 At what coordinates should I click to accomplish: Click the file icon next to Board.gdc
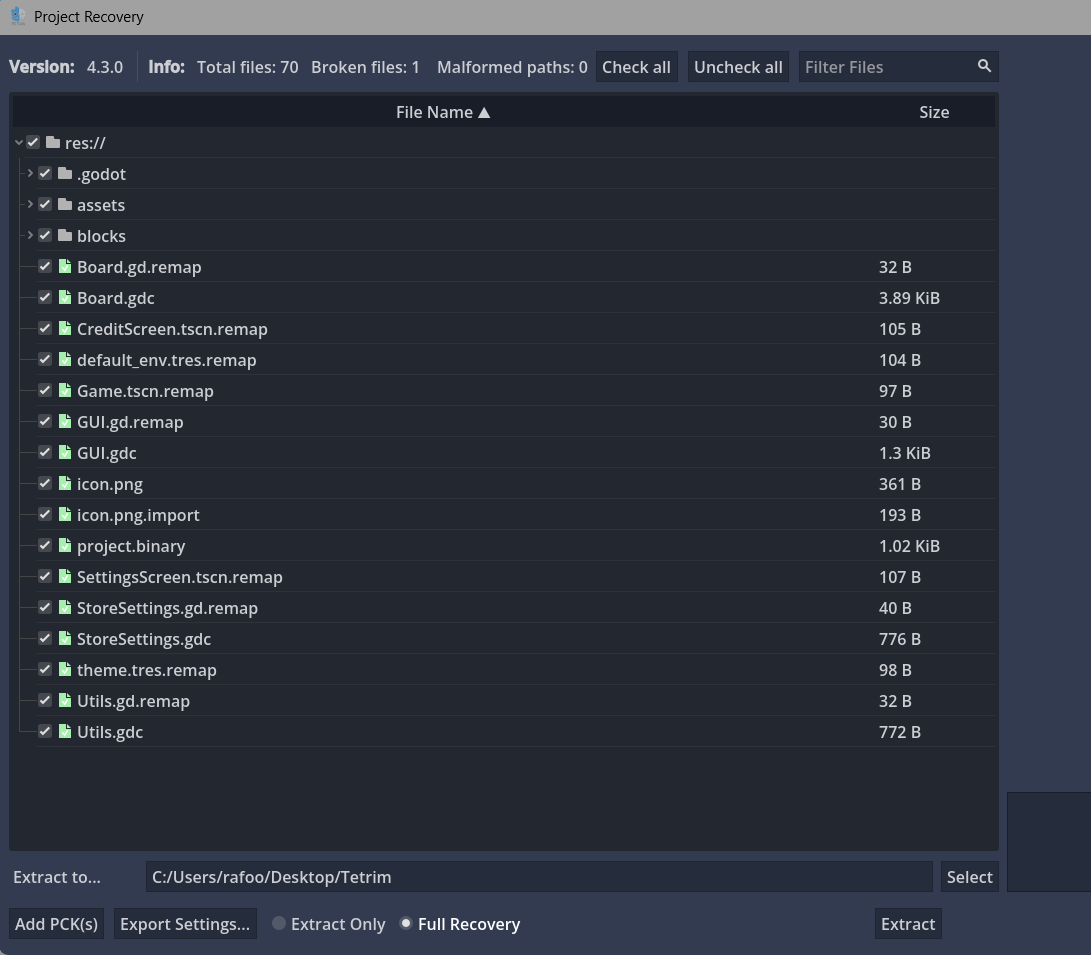coord(65,298)
